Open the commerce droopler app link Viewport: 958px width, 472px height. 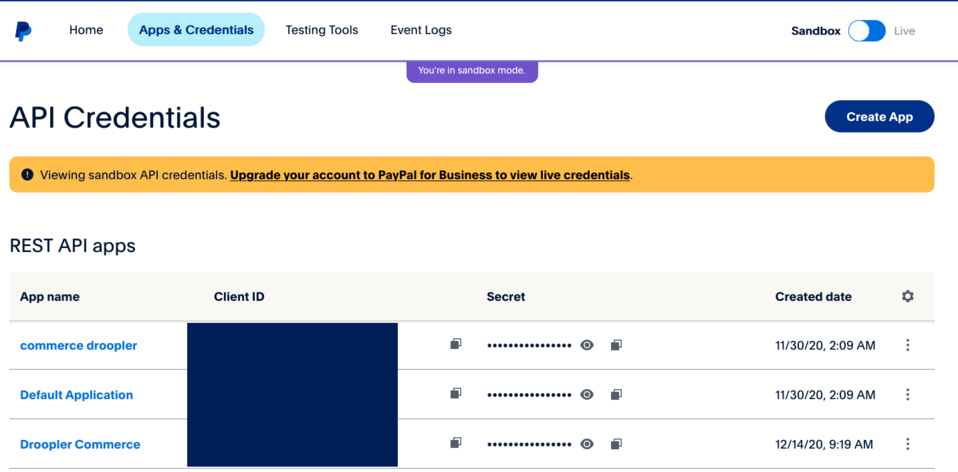pyautogui.click(x=78, y=346)
